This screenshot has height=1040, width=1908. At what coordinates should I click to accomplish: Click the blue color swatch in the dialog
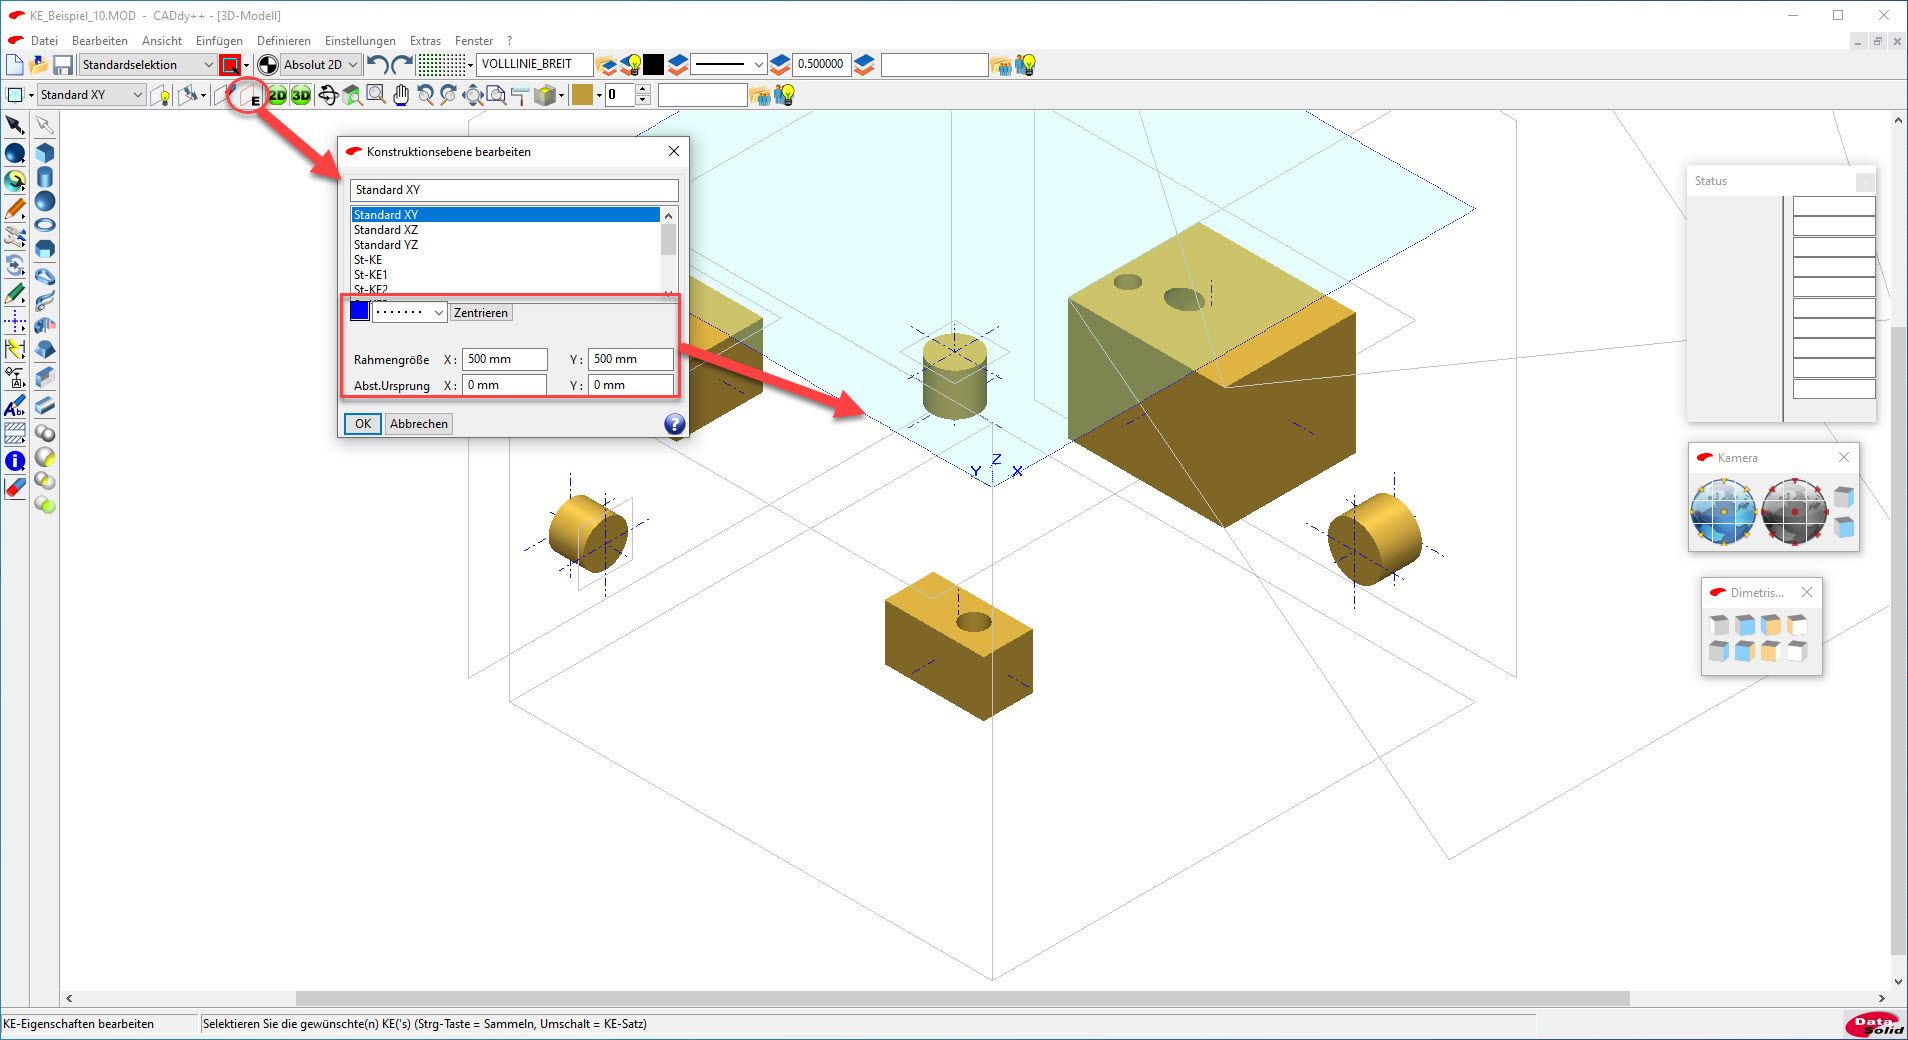pyautogui.click(x=360, y=312)
